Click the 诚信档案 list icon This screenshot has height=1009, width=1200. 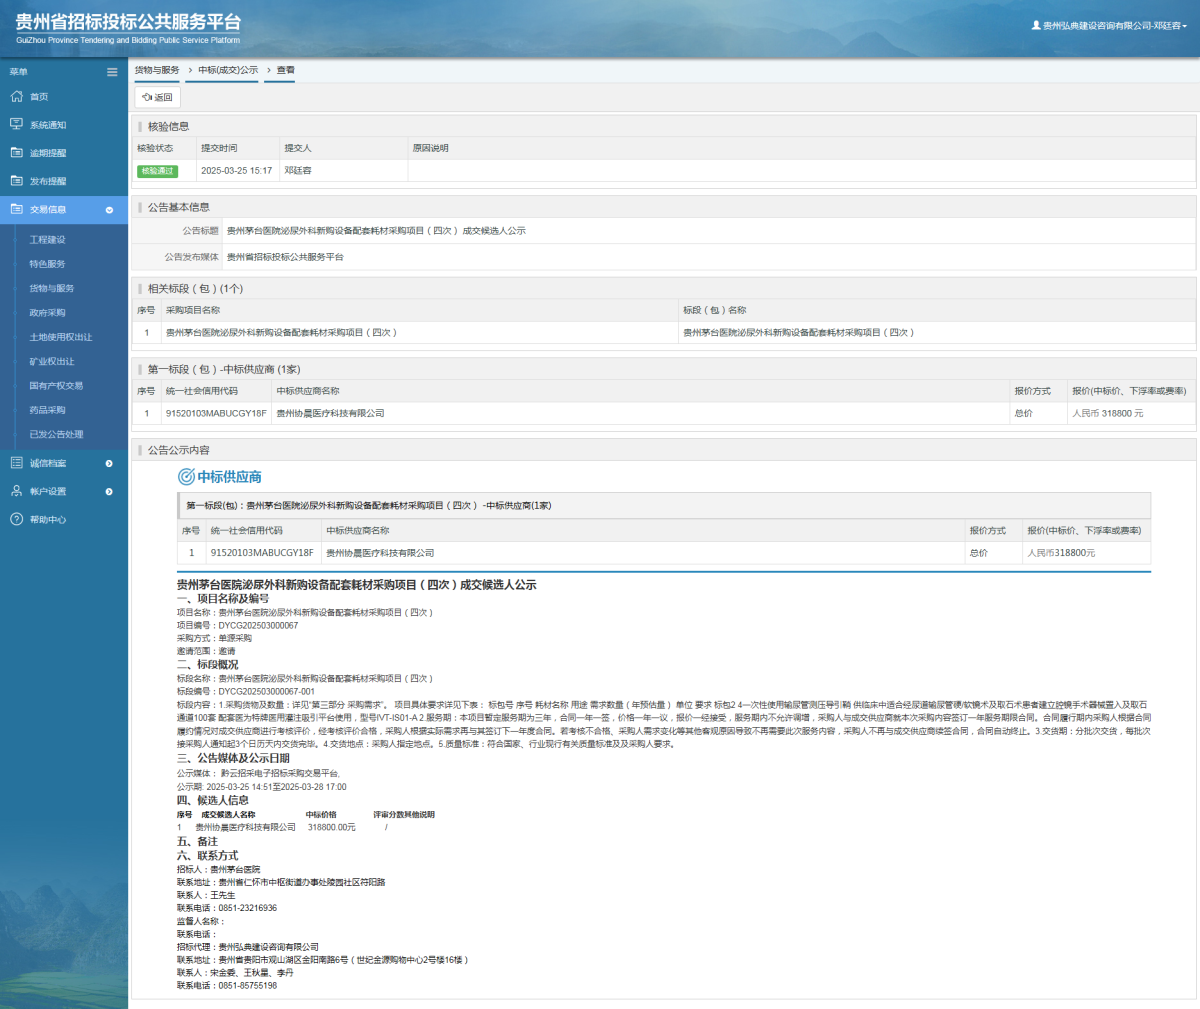[16, 463]
